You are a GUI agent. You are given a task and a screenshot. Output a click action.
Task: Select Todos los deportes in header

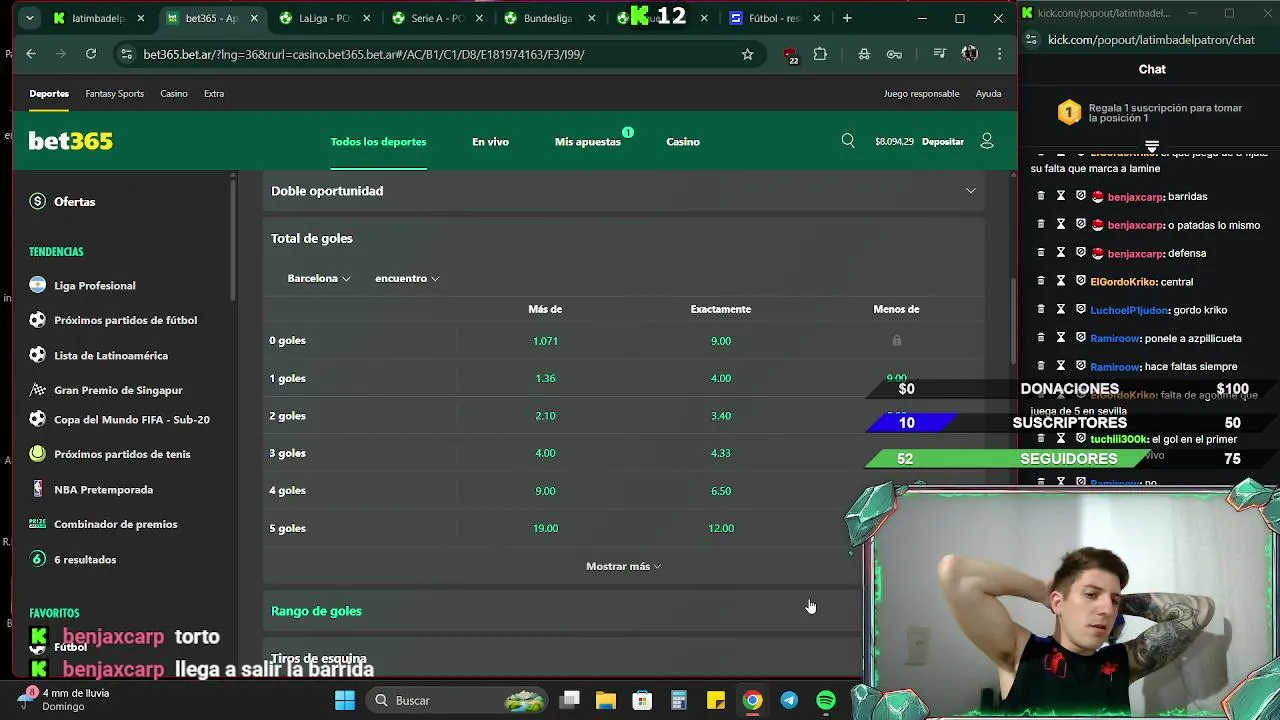pos(378,142)
